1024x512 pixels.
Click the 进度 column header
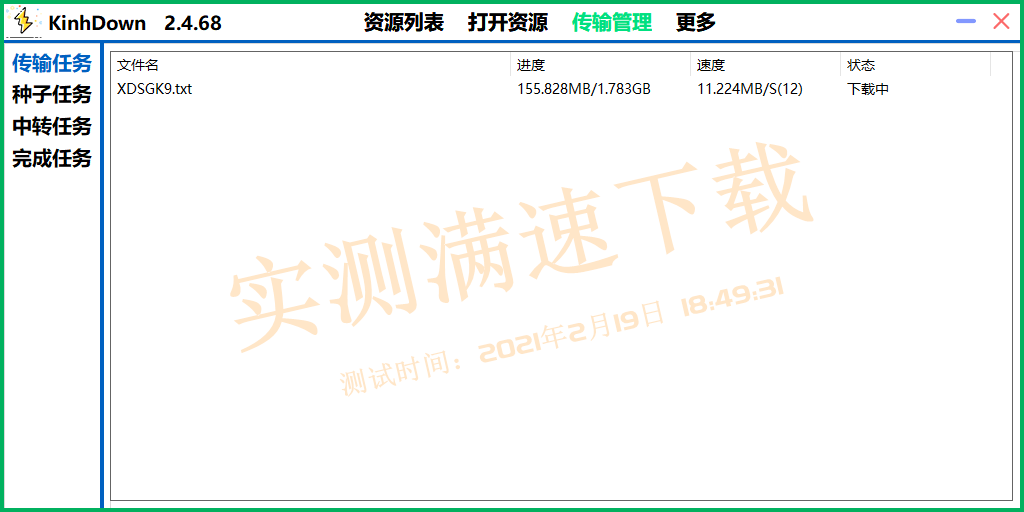[x=531, y=65]
